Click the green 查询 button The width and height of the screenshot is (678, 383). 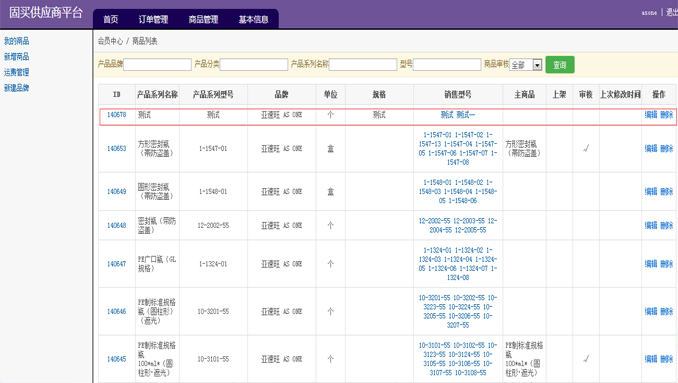(560, 65)
